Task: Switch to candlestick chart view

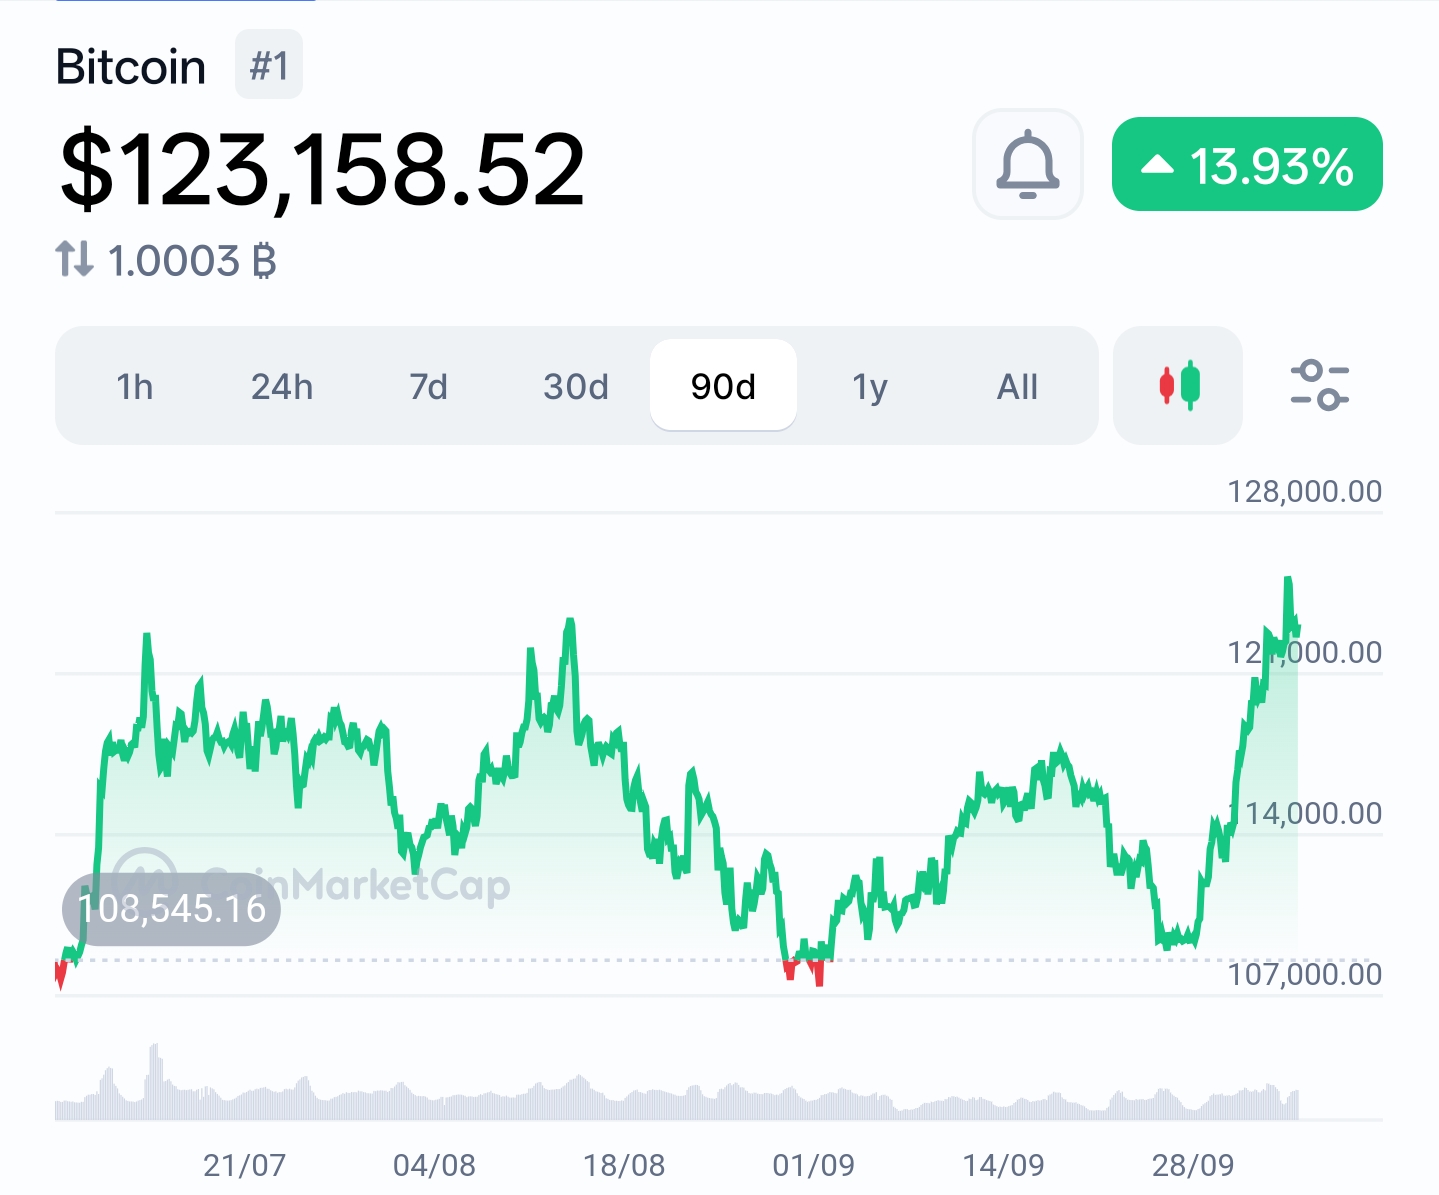Action: (x=1178, y=385)
